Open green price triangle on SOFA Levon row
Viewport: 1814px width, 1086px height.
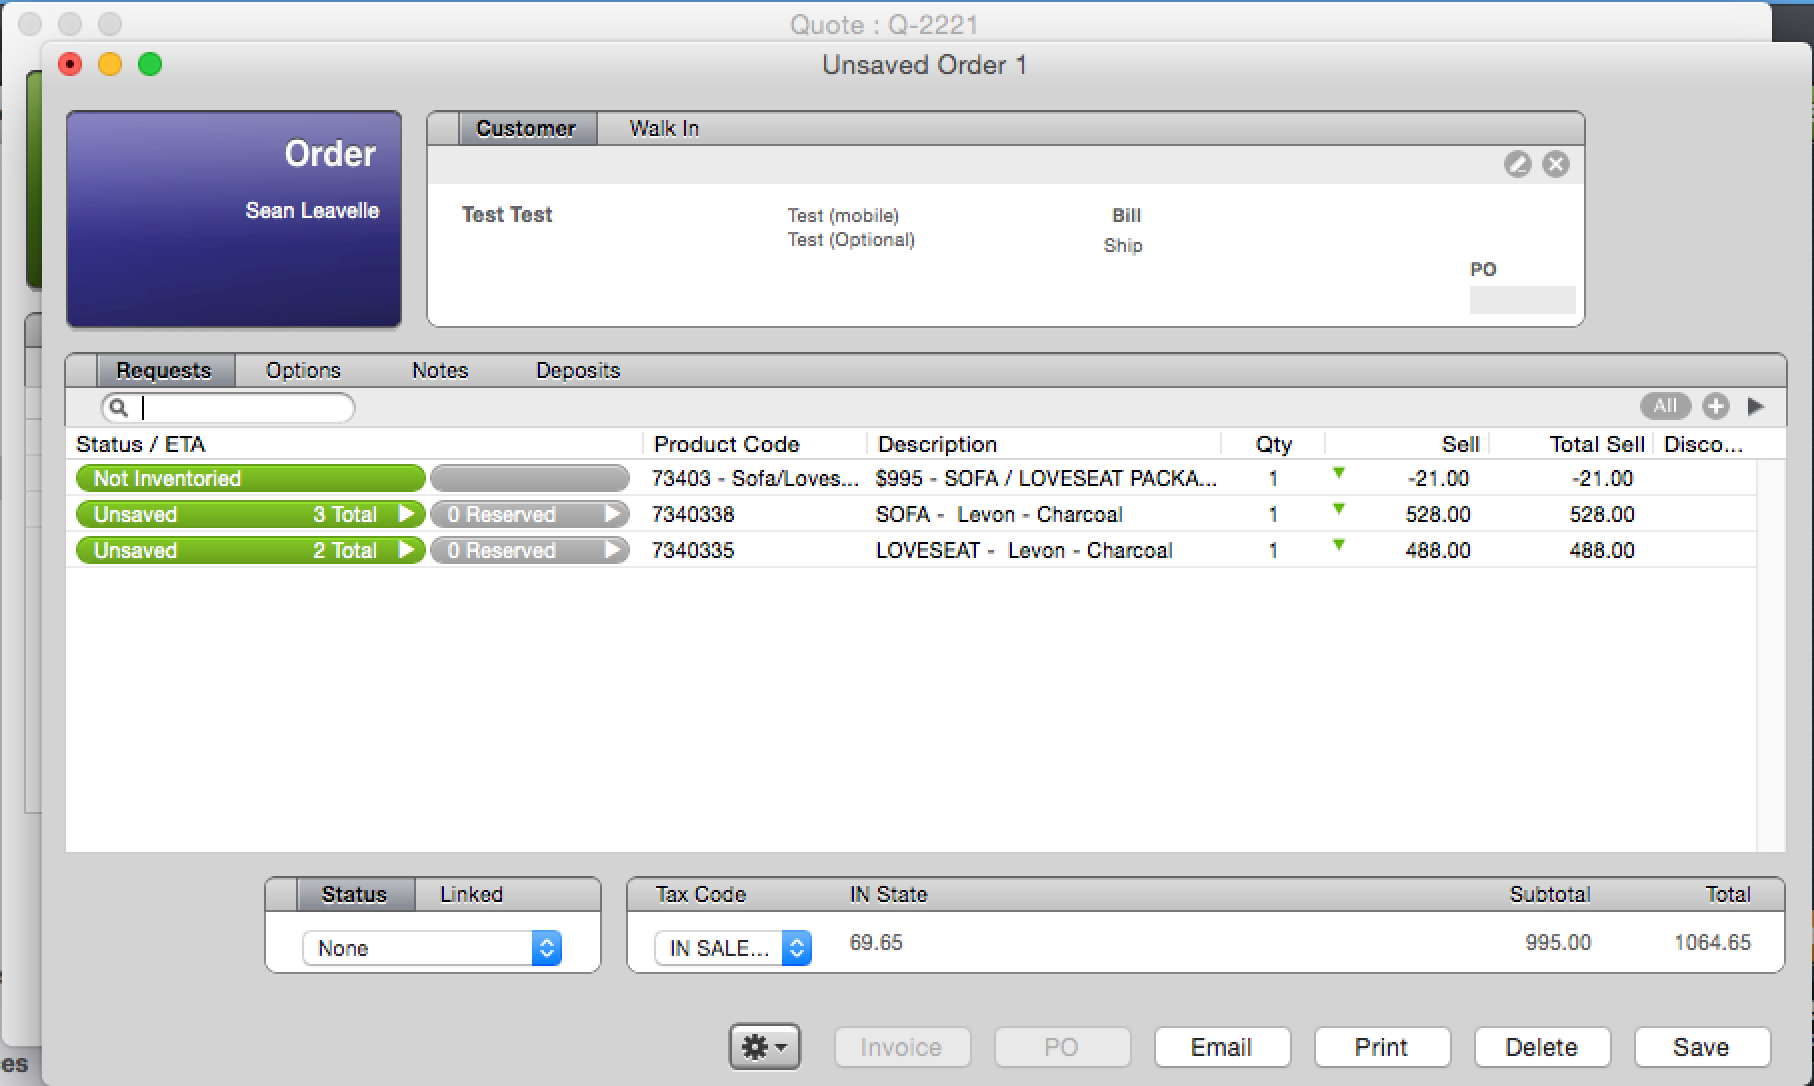click(1339, 510)
